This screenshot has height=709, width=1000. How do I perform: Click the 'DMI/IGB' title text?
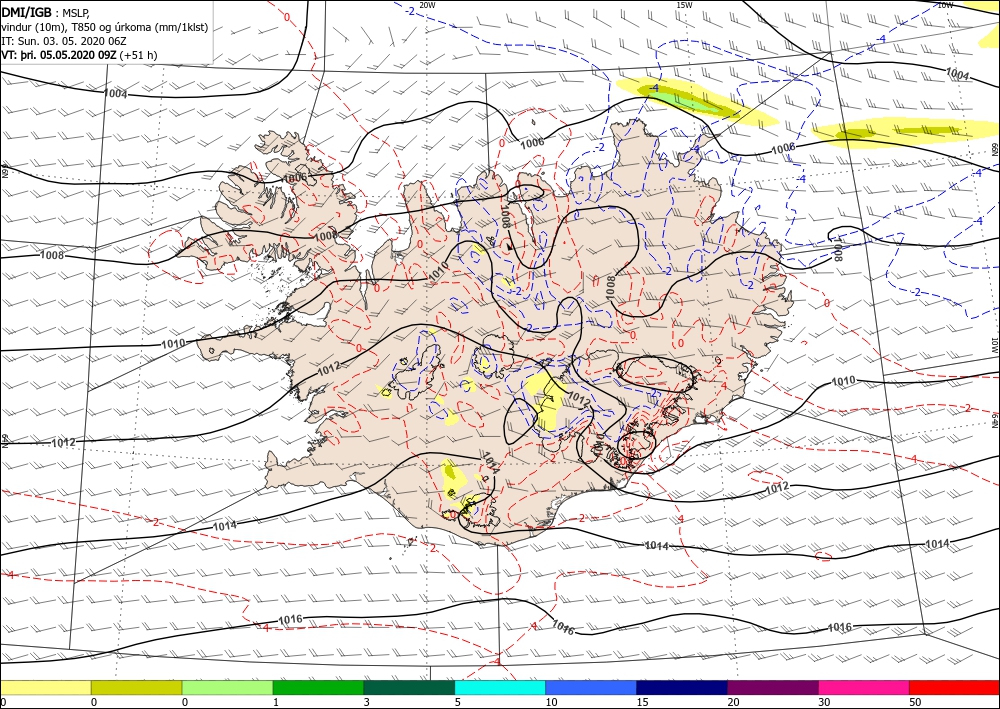27,13
